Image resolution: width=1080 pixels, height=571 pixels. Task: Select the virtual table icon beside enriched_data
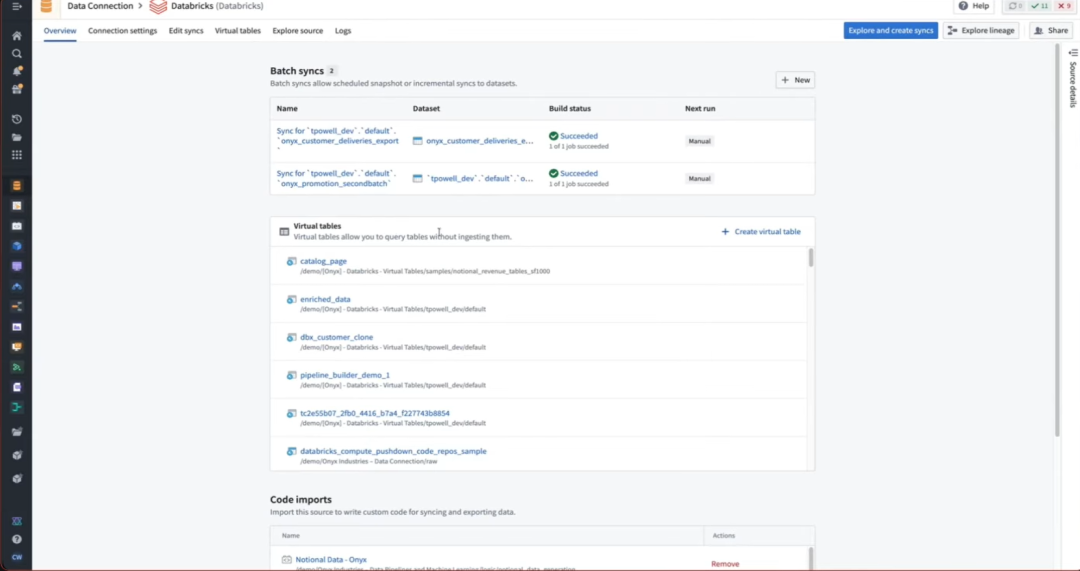(291, 300)
